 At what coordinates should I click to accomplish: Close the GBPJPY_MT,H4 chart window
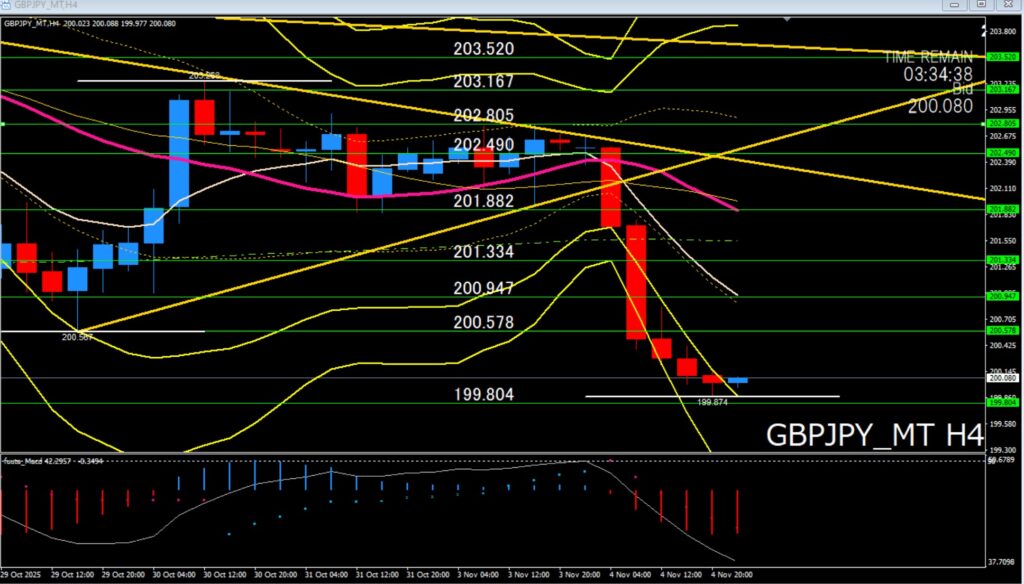[1008, 5]
